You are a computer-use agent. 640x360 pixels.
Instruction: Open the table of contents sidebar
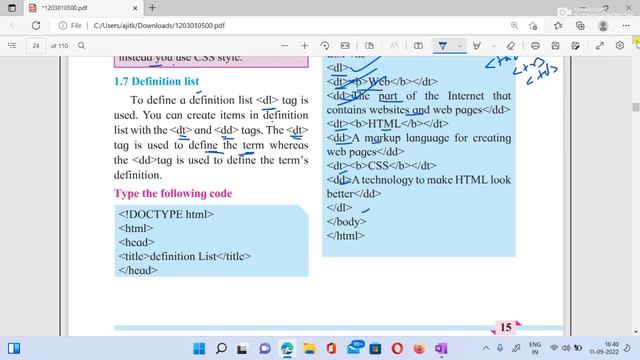click(x=12, y=46)
